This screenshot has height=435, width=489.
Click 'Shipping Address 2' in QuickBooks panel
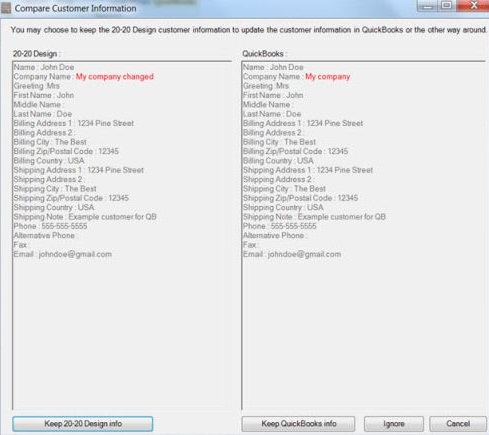point(278,179)
